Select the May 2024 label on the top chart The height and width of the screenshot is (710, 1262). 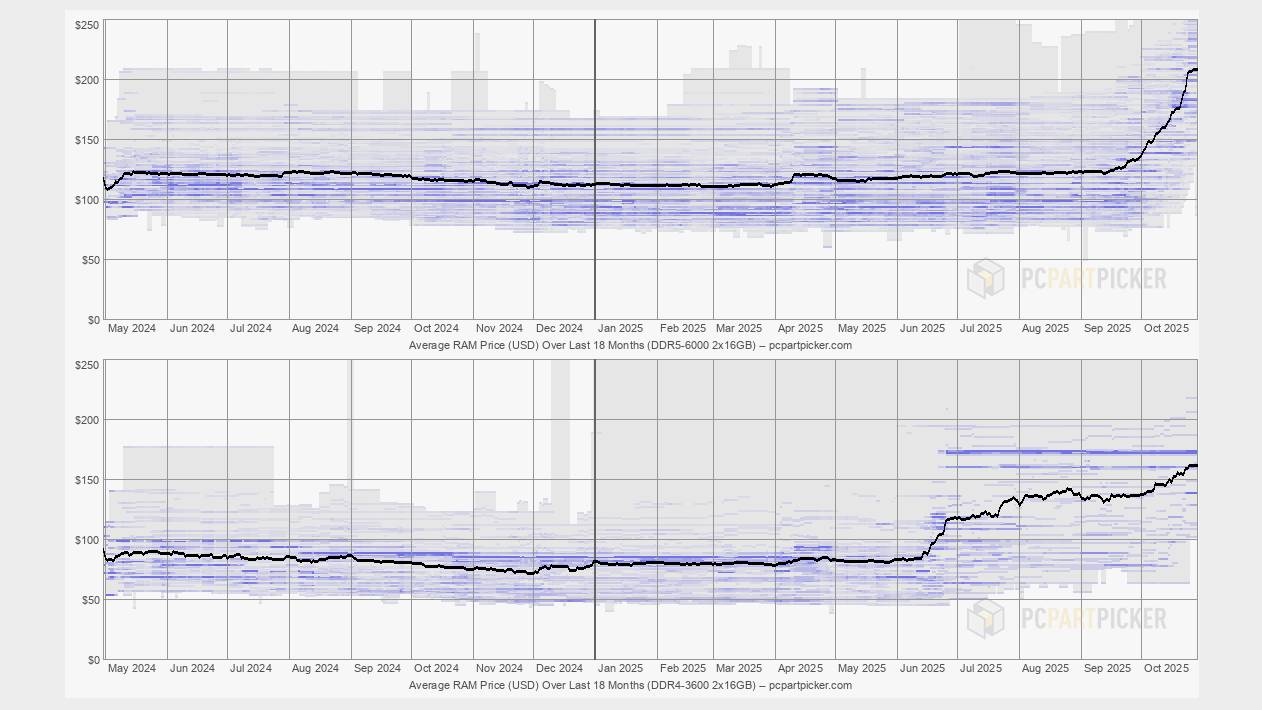131,328
